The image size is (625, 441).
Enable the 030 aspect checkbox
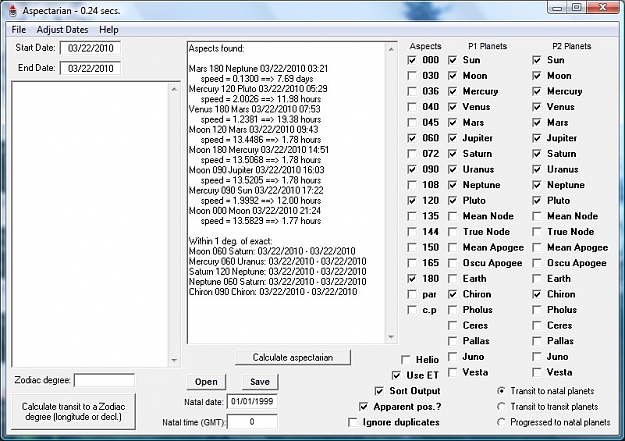point(412,76)
